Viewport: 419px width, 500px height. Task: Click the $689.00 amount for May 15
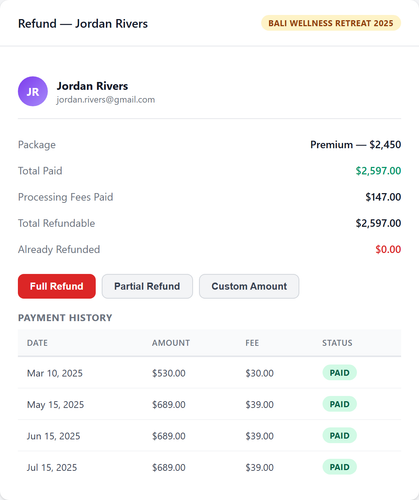coord(169,405)
